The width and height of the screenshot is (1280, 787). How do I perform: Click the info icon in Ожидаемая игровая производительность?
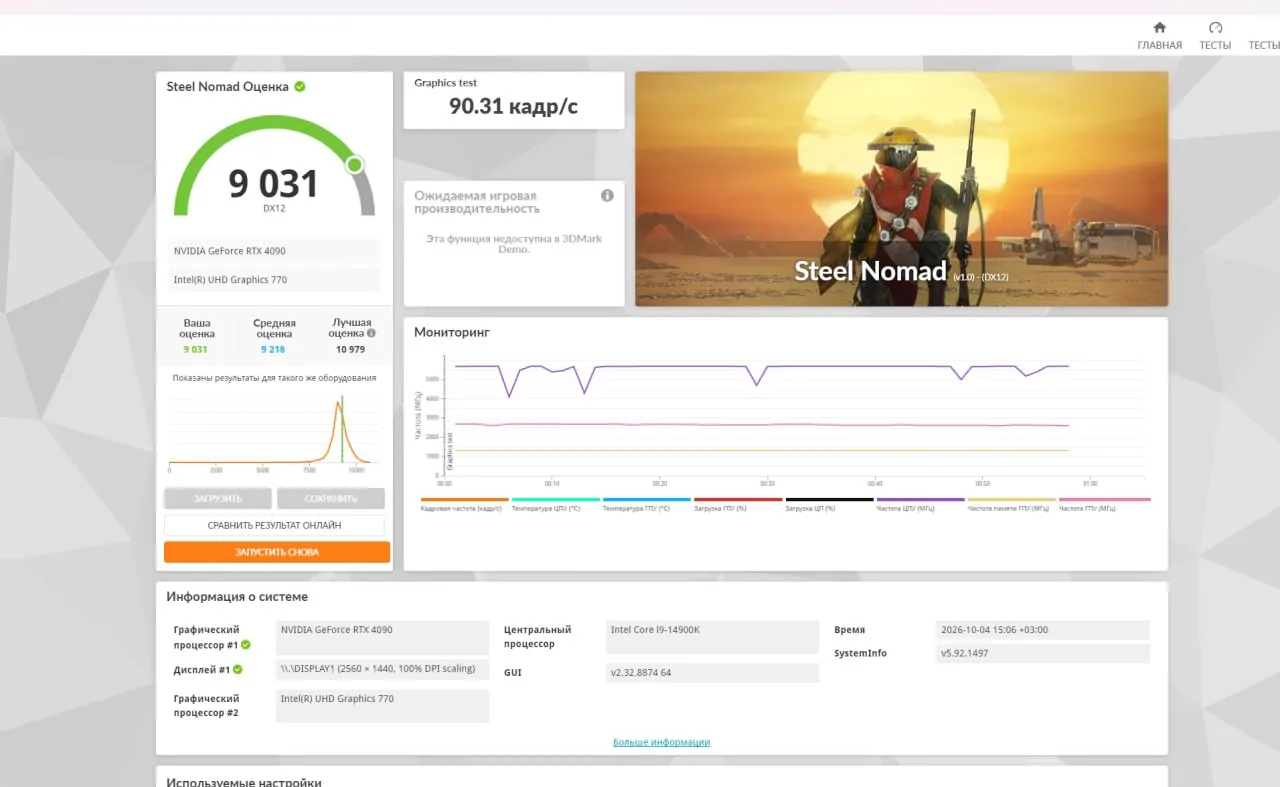tap(607, 196)
